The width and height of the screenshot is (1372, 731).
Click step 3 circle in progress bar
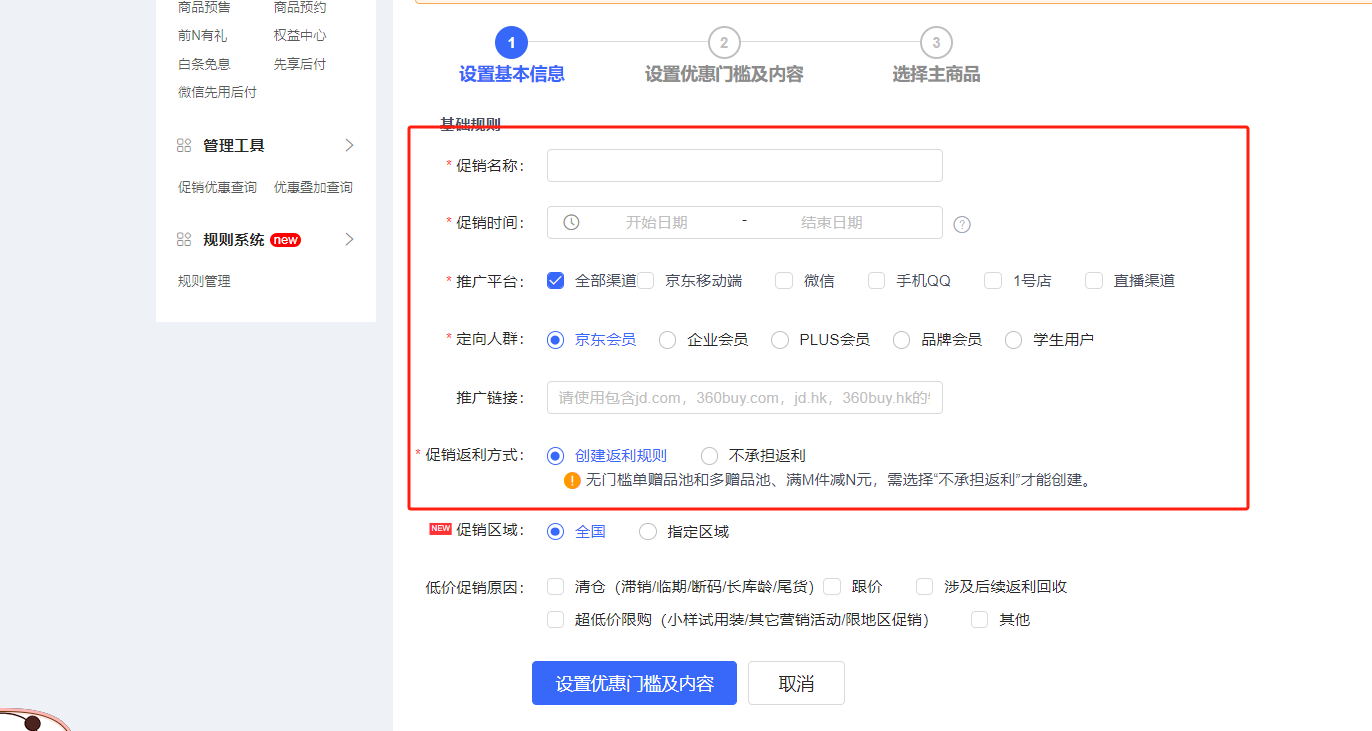click(x=936, y=43)
